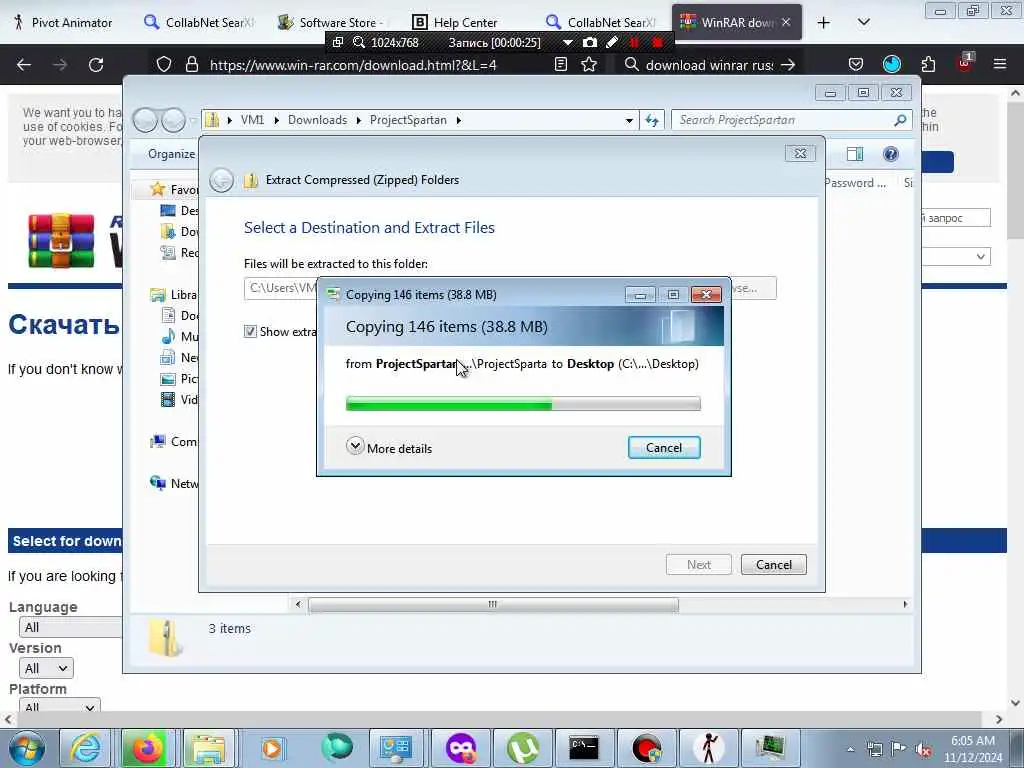1024x768 pixels.
Task: Click VM1 in Explorer address bar
Action: (252, 120)
